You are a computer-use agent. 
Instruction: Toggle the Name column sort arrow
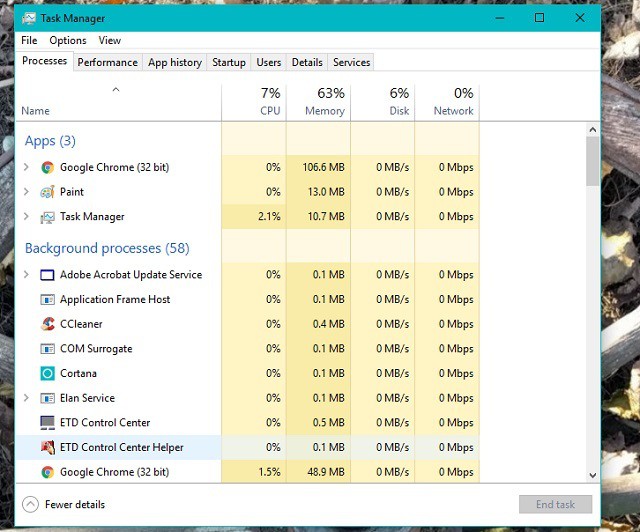click(x=116, y=90)
